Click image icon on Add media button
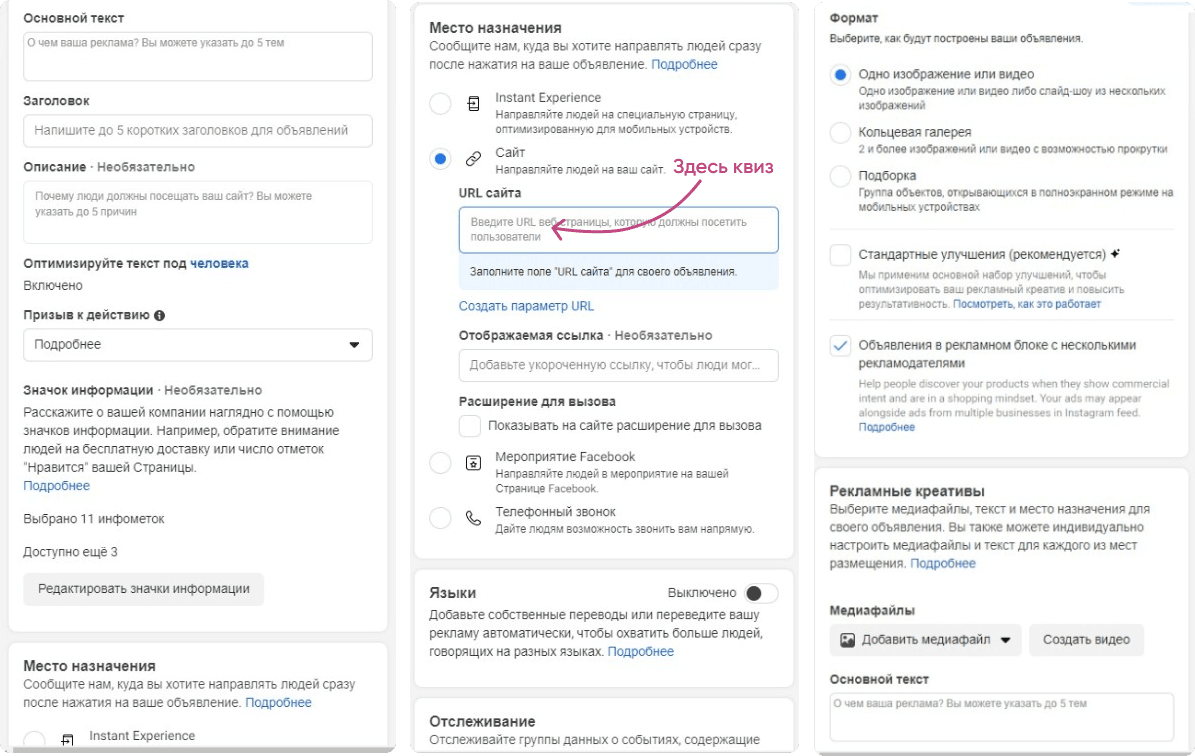Screen dimensions: 1195x756 pyautogui.click(x=847, y=640)
